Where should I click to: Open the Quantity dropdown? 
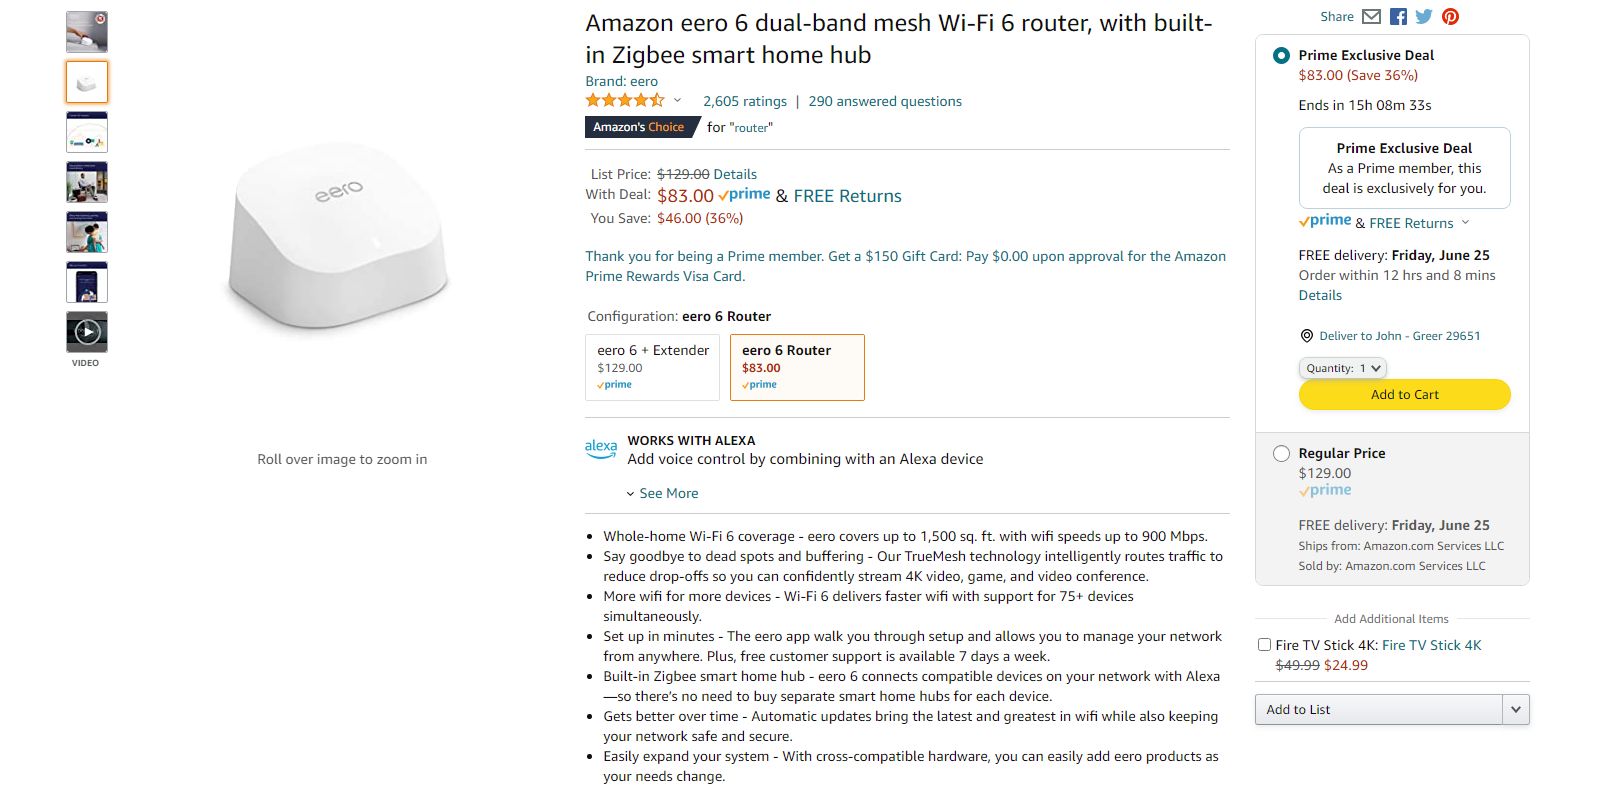pos(1342,368)
